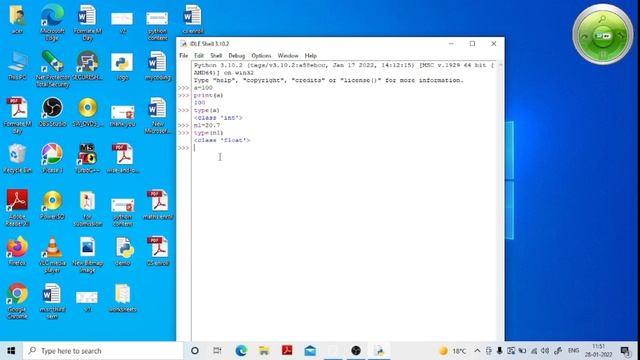Open Cortana circle on taskbar
This screenshot has width=640, height=360.
click(x=195, y=351)
